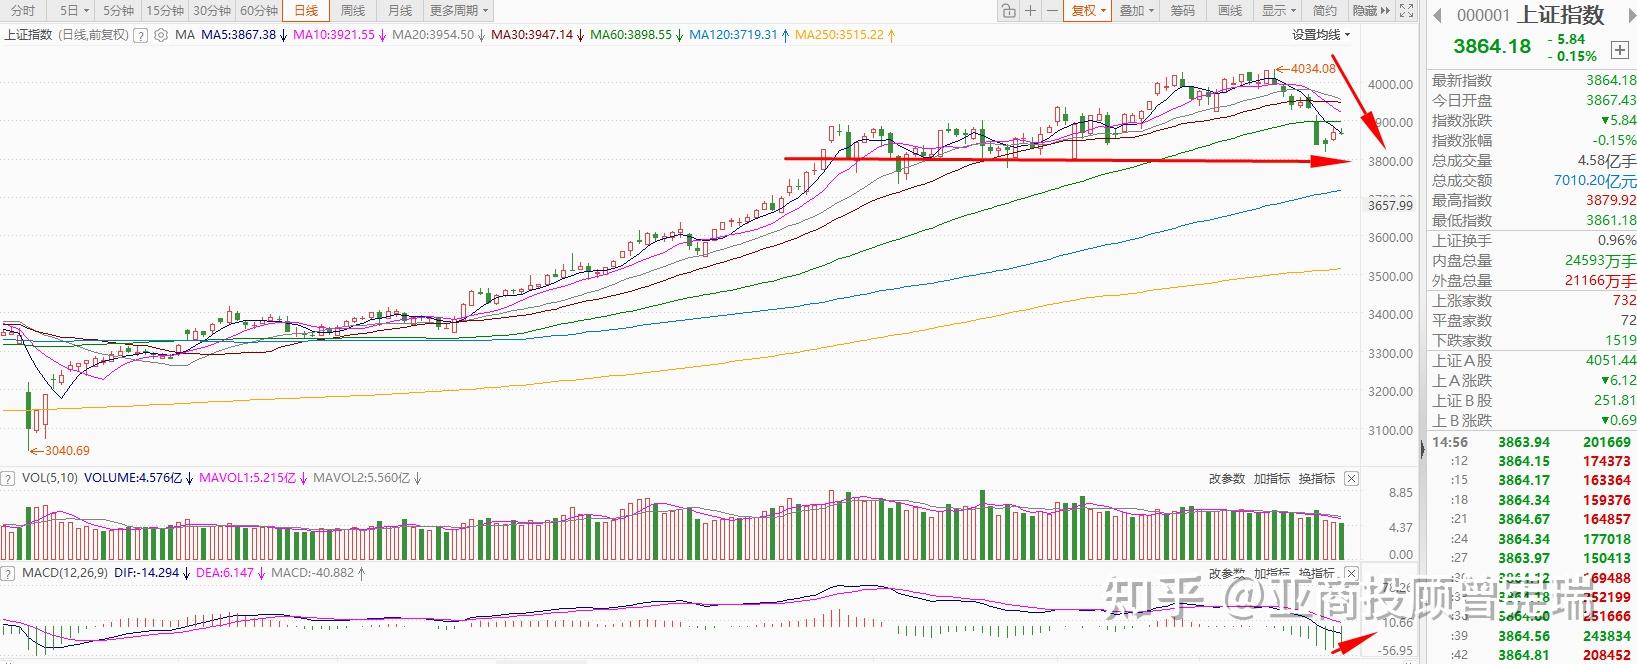This screenshot has height=664, width=1637.
Task: Toggle the 筹码 chip distribution view
Action: click(x=1183, y=11)
